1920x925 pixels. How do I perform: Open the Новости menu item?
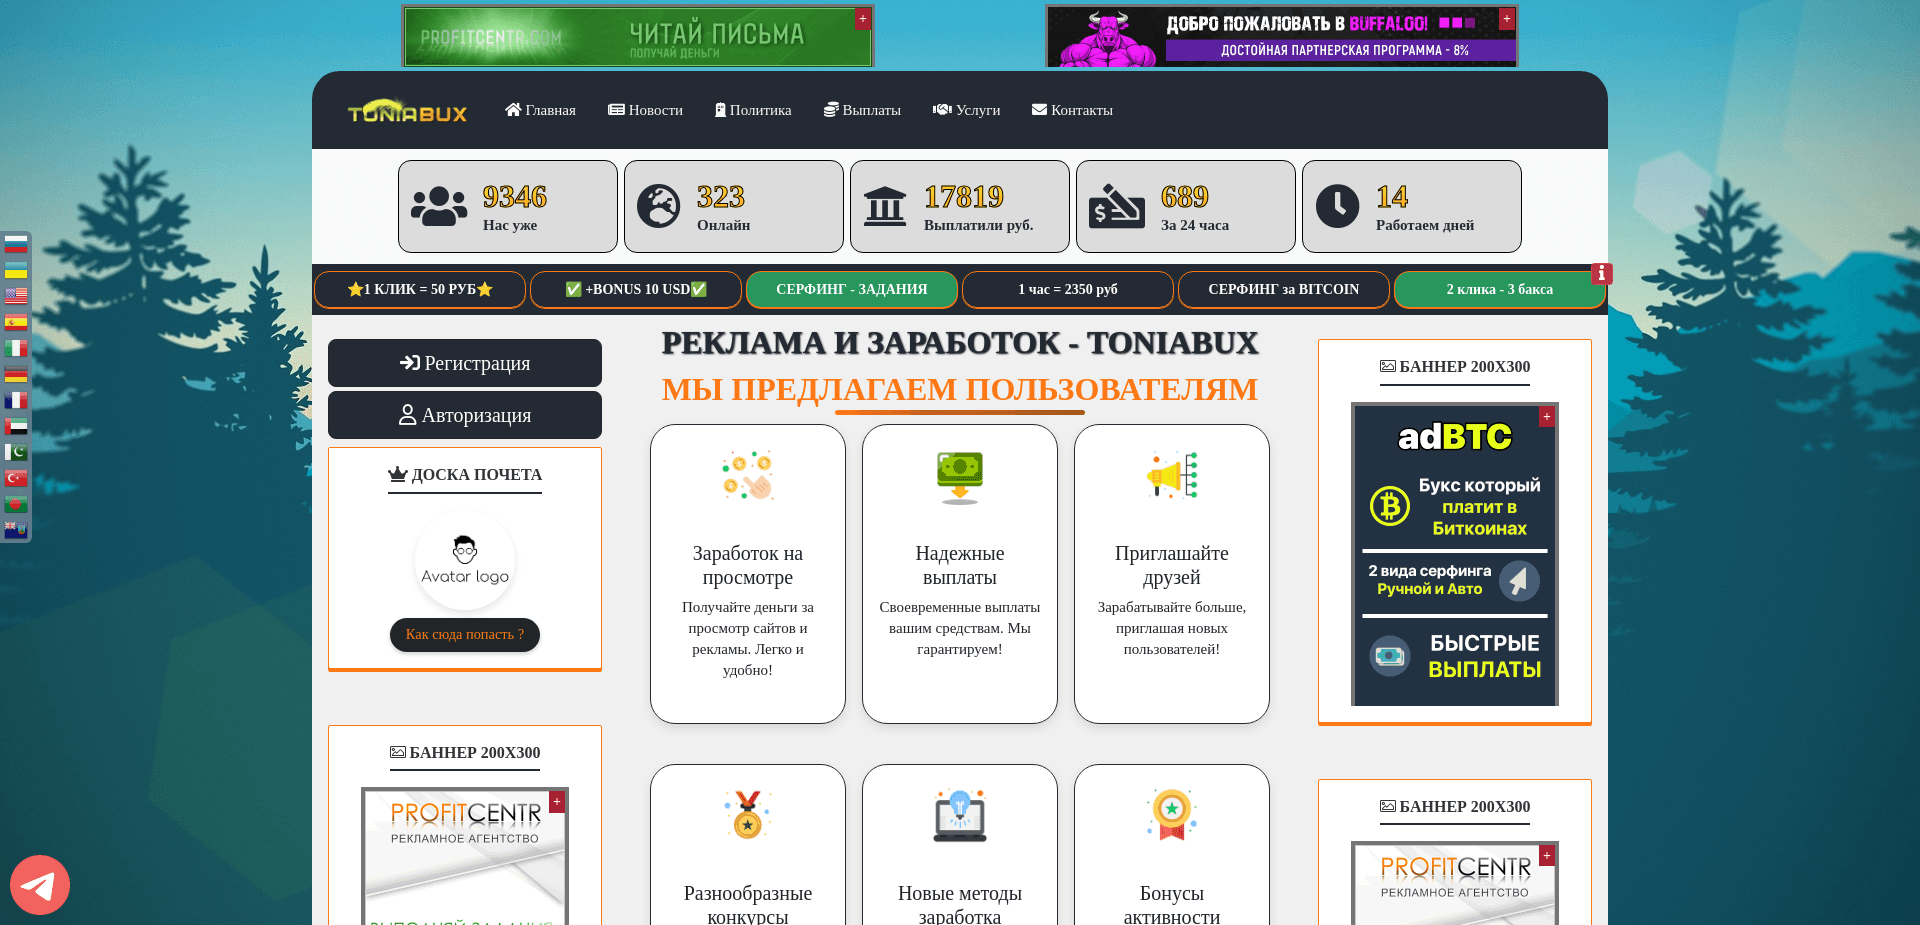click(x=645, y=110)
